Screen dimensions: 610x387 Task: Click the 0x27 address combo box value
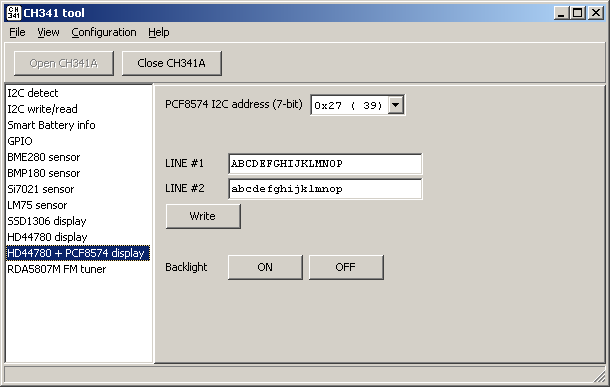tap(349, 105)
